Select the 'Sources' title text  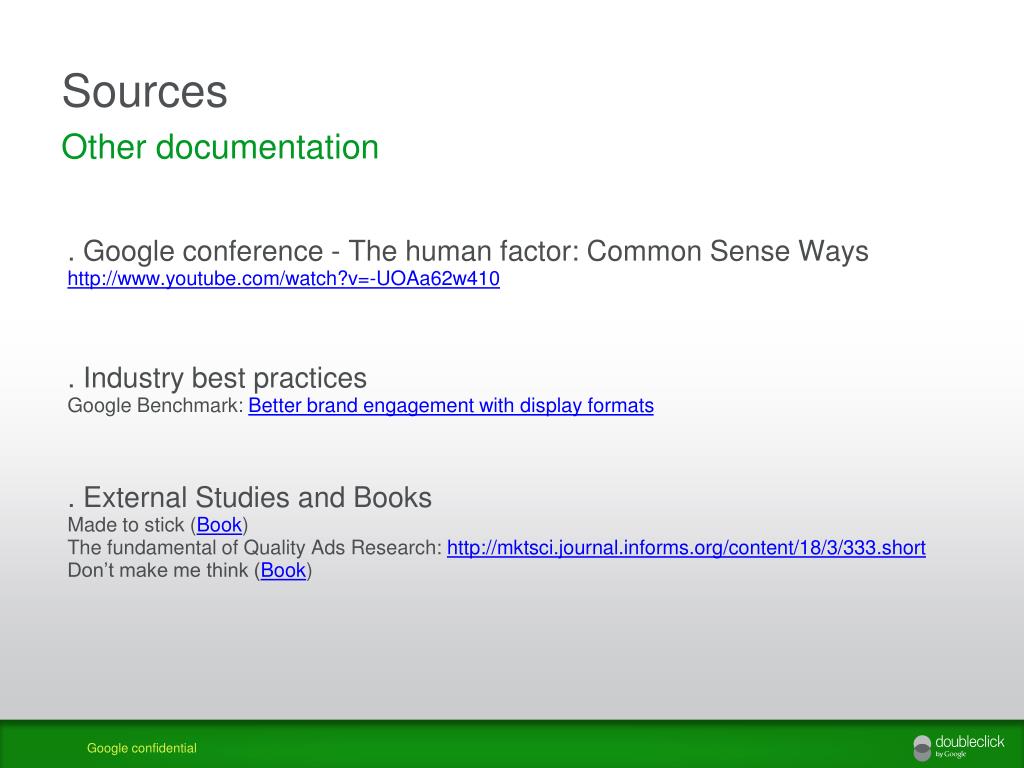coord(144,91)
